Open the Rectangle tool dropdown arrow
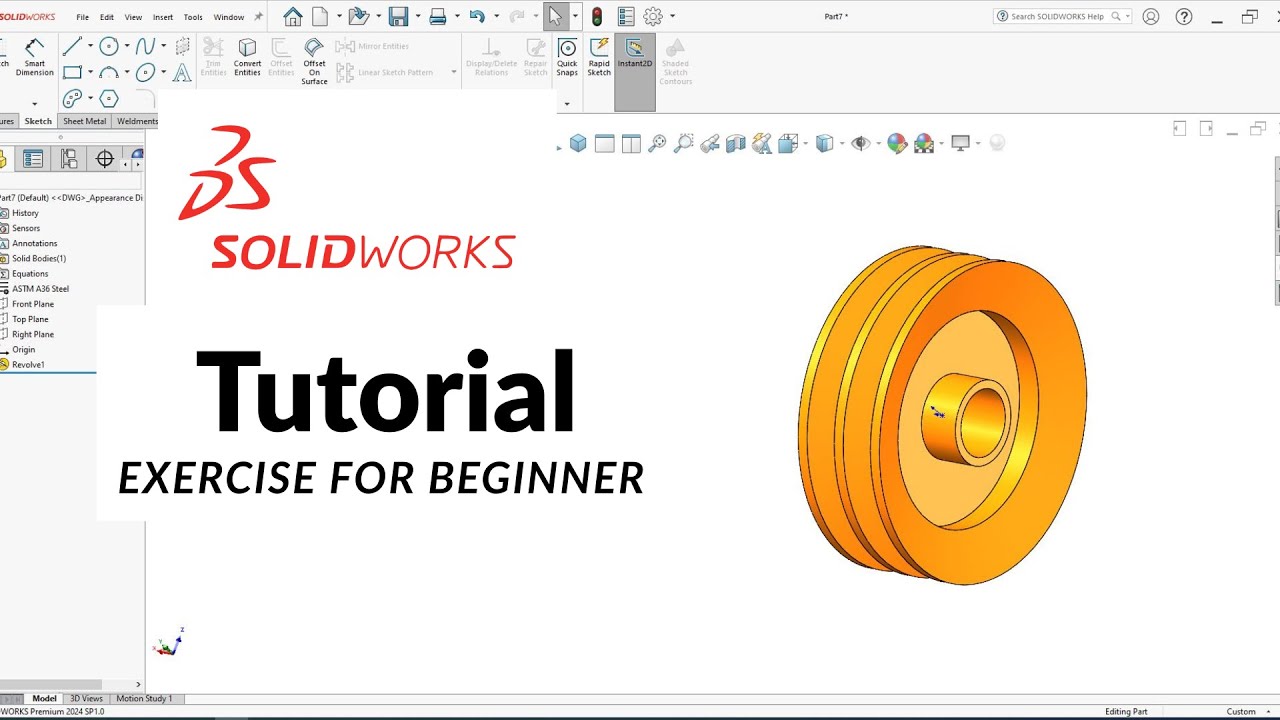 [90, 72]
